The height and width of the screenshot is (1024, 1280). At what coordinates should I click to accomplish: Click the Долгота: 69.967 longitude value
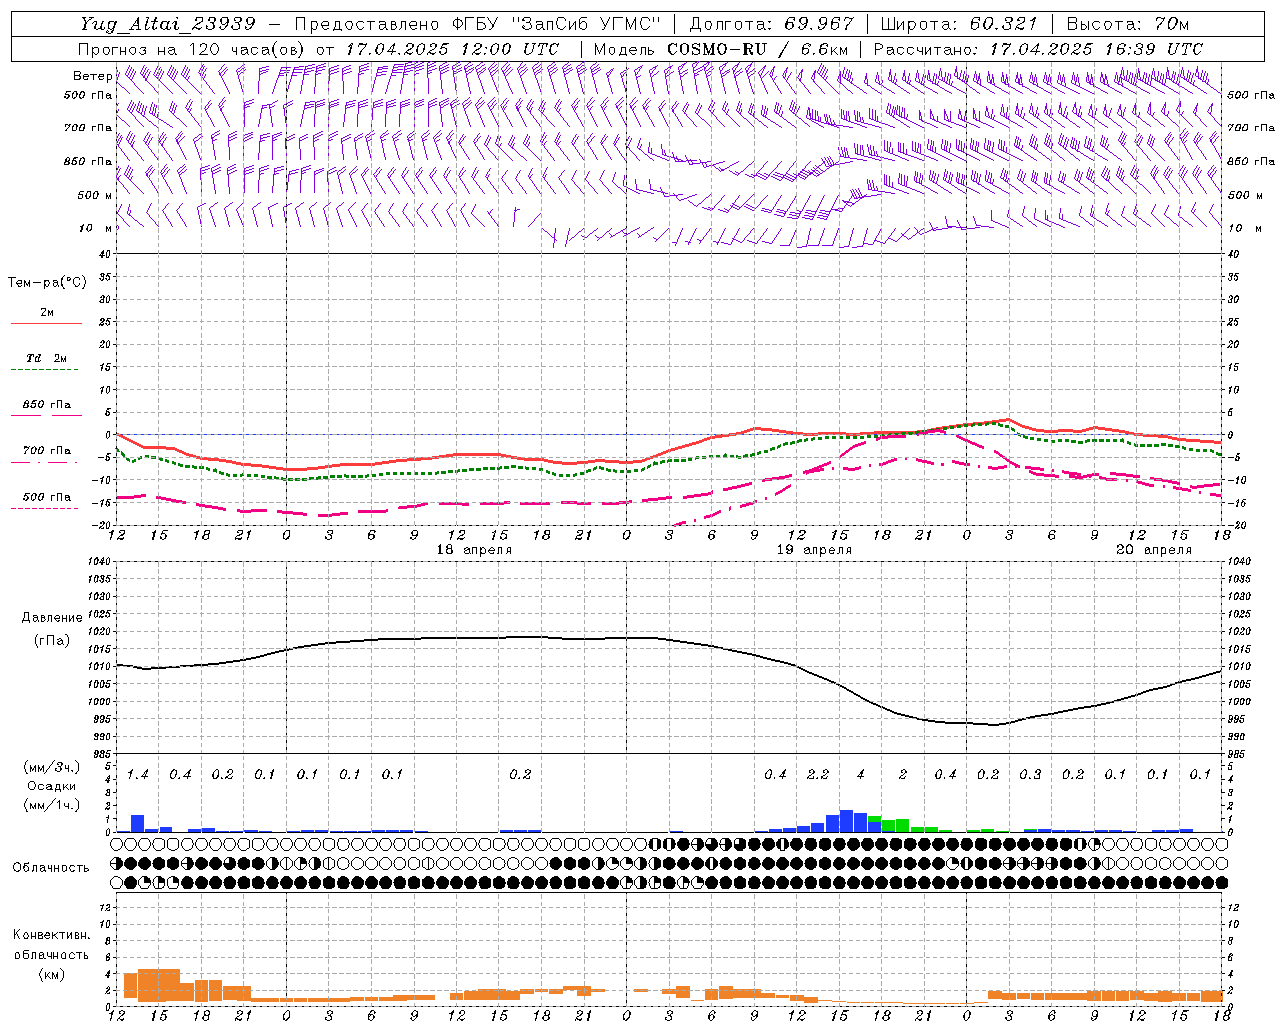772,24
